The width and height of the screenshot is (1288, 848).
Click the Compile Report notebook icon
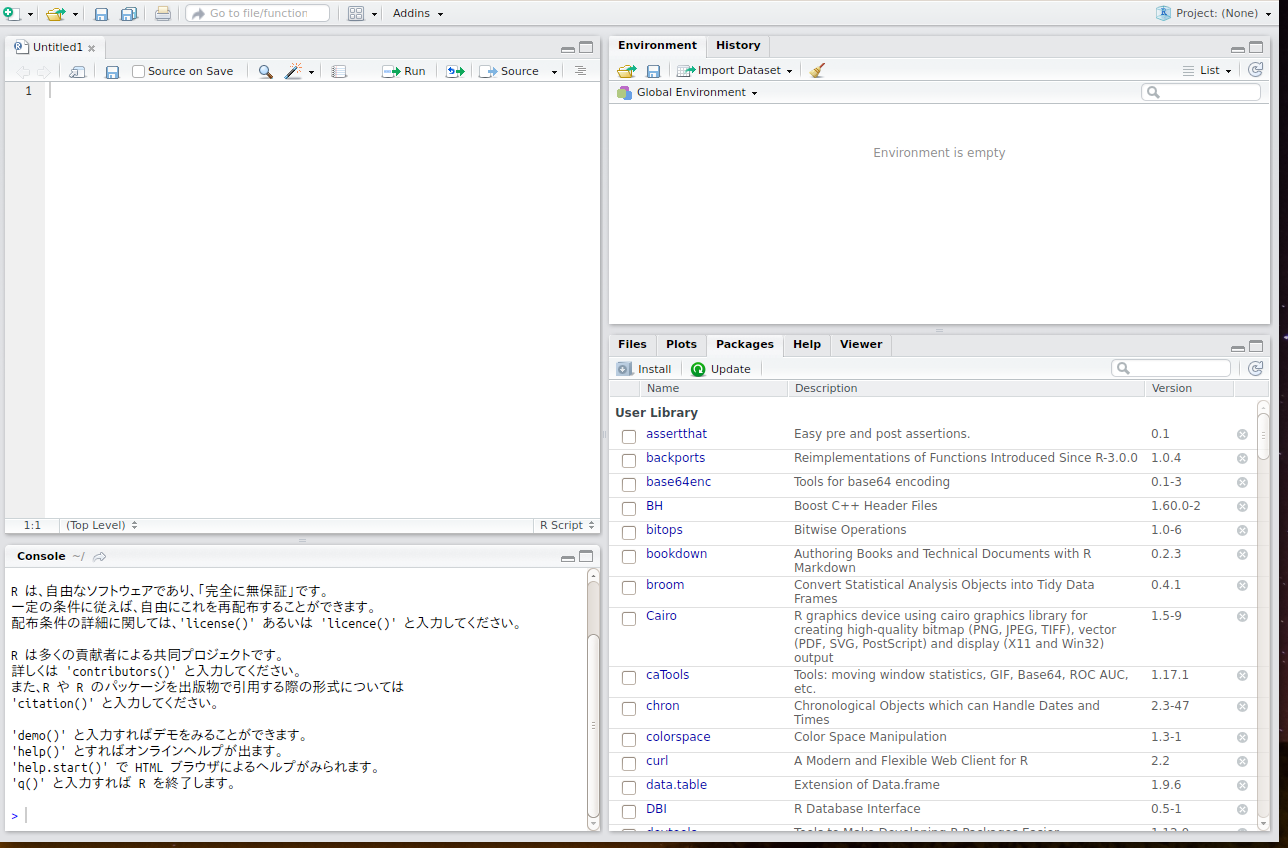coord(339,71)
